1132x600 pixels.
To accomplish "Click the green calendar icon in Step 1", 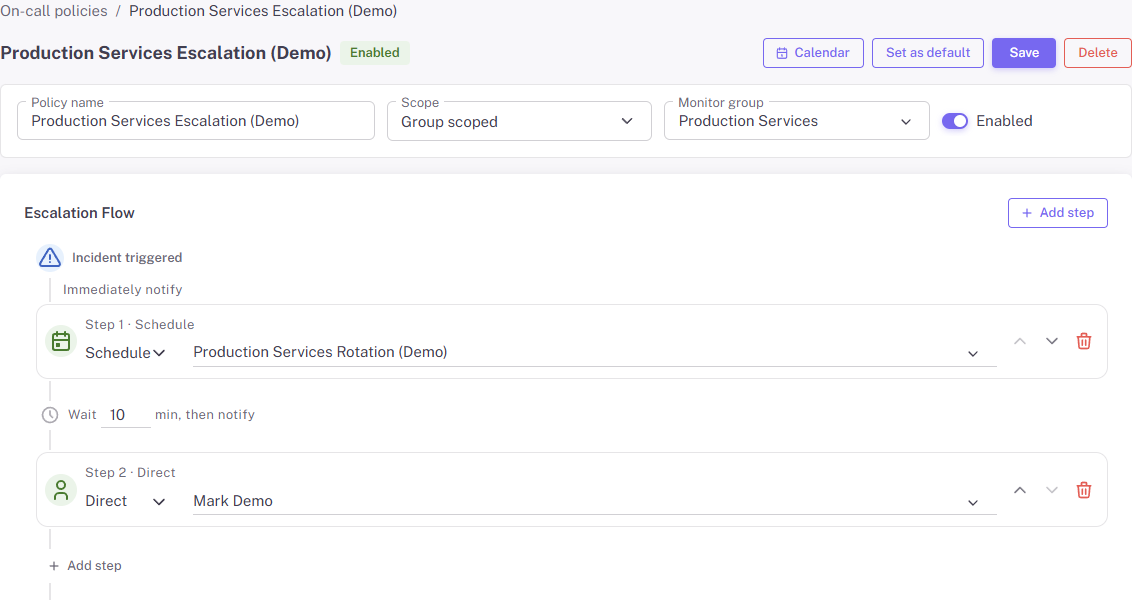I will (x=60, y=340).
